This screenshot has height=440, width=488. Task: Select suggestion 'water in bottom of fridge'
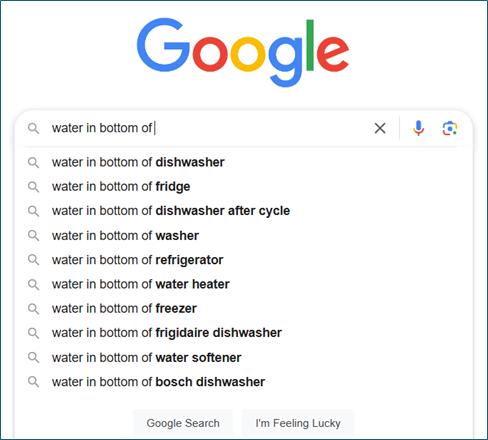[244, 187]
